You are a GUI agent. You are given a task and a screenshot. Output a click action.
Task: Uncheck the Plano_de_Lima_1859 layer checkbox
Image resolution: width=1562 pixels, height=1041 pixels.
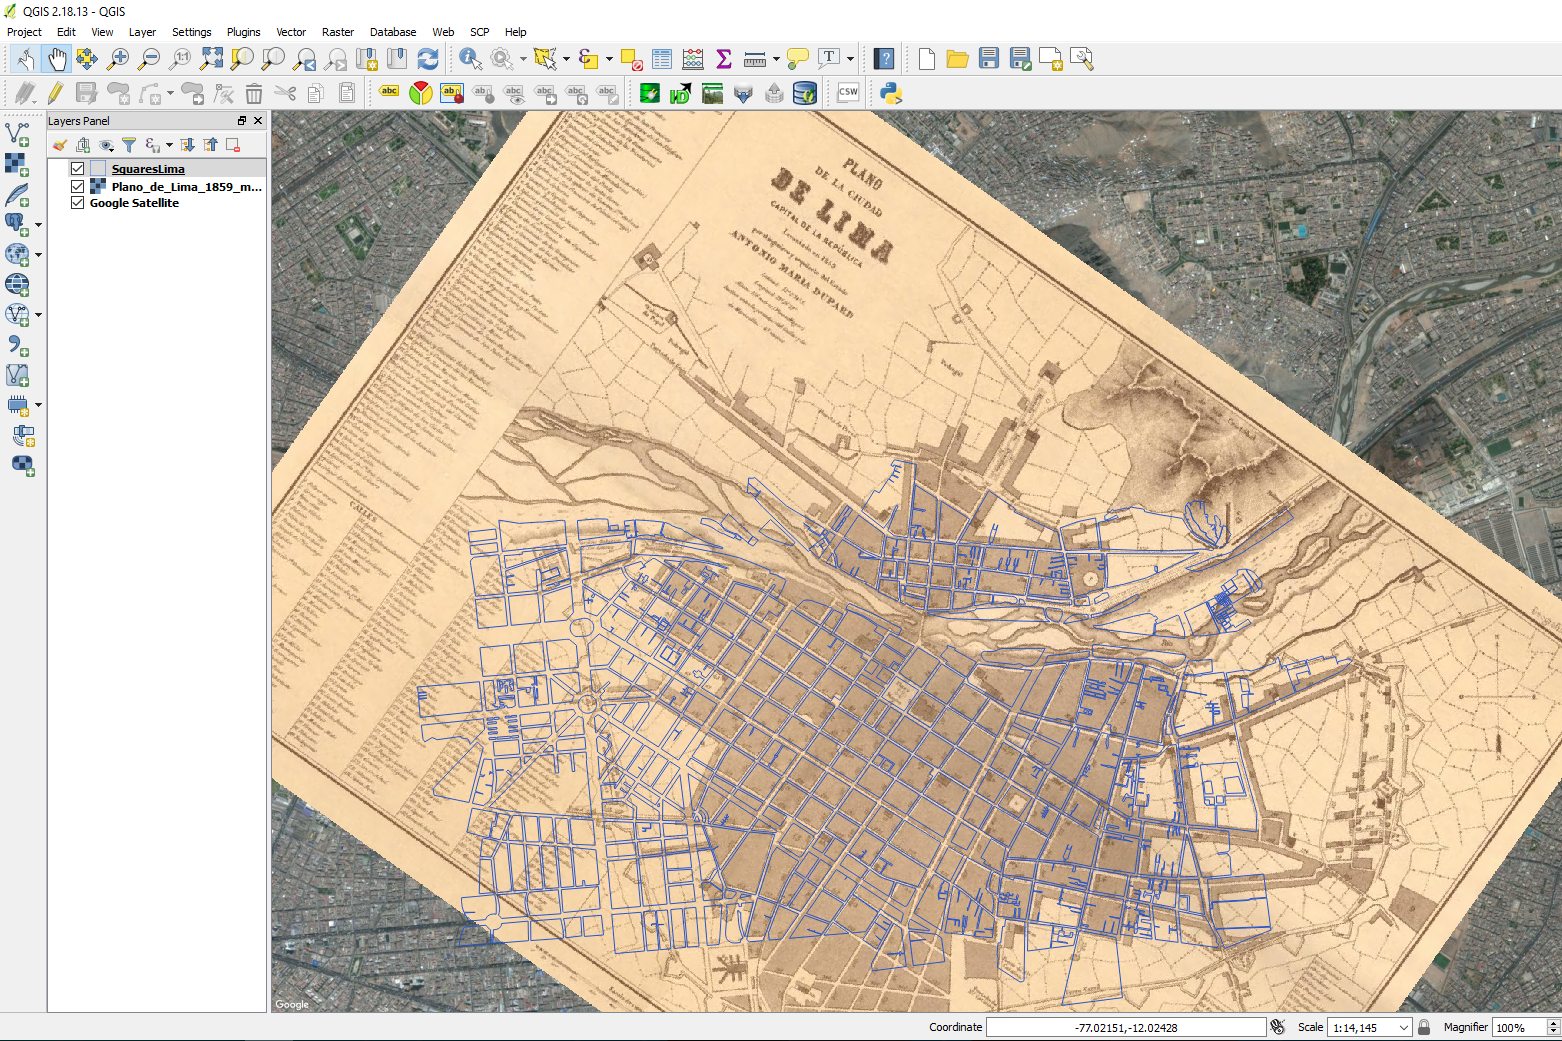tap(77, 186)
